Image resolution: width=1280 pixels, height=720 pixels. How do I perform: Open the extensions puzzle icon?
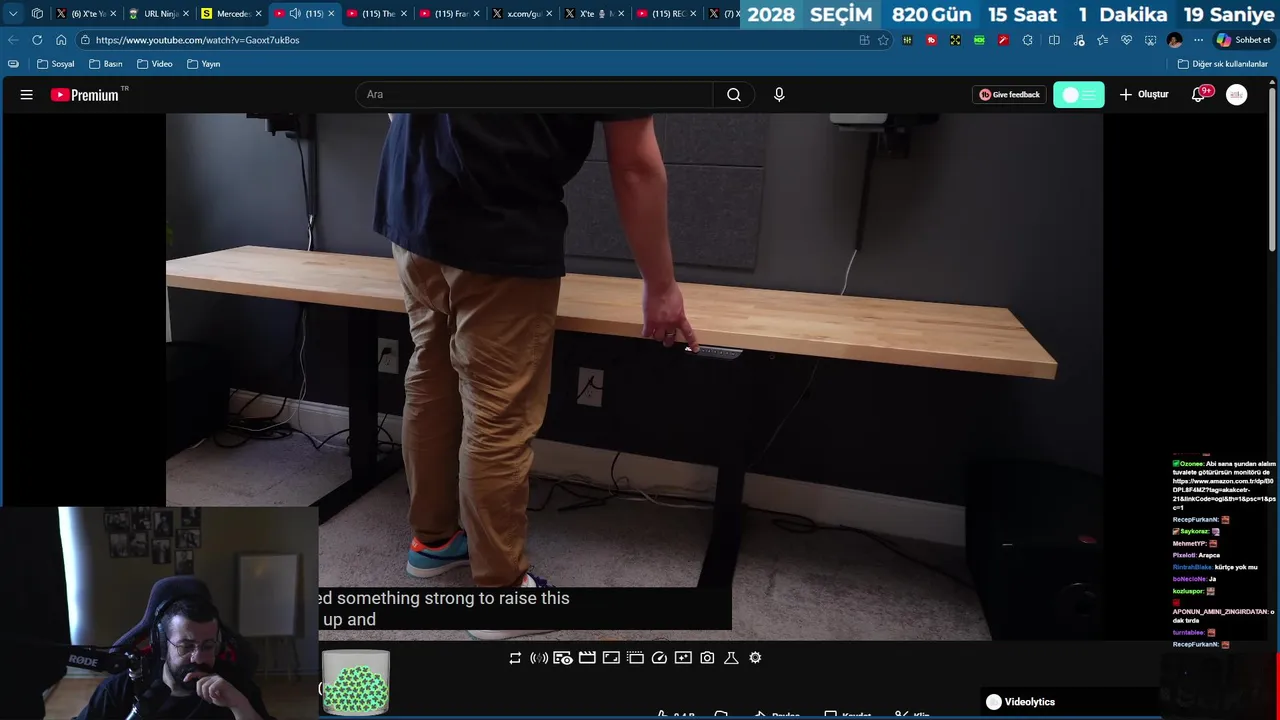(1027, 40)
